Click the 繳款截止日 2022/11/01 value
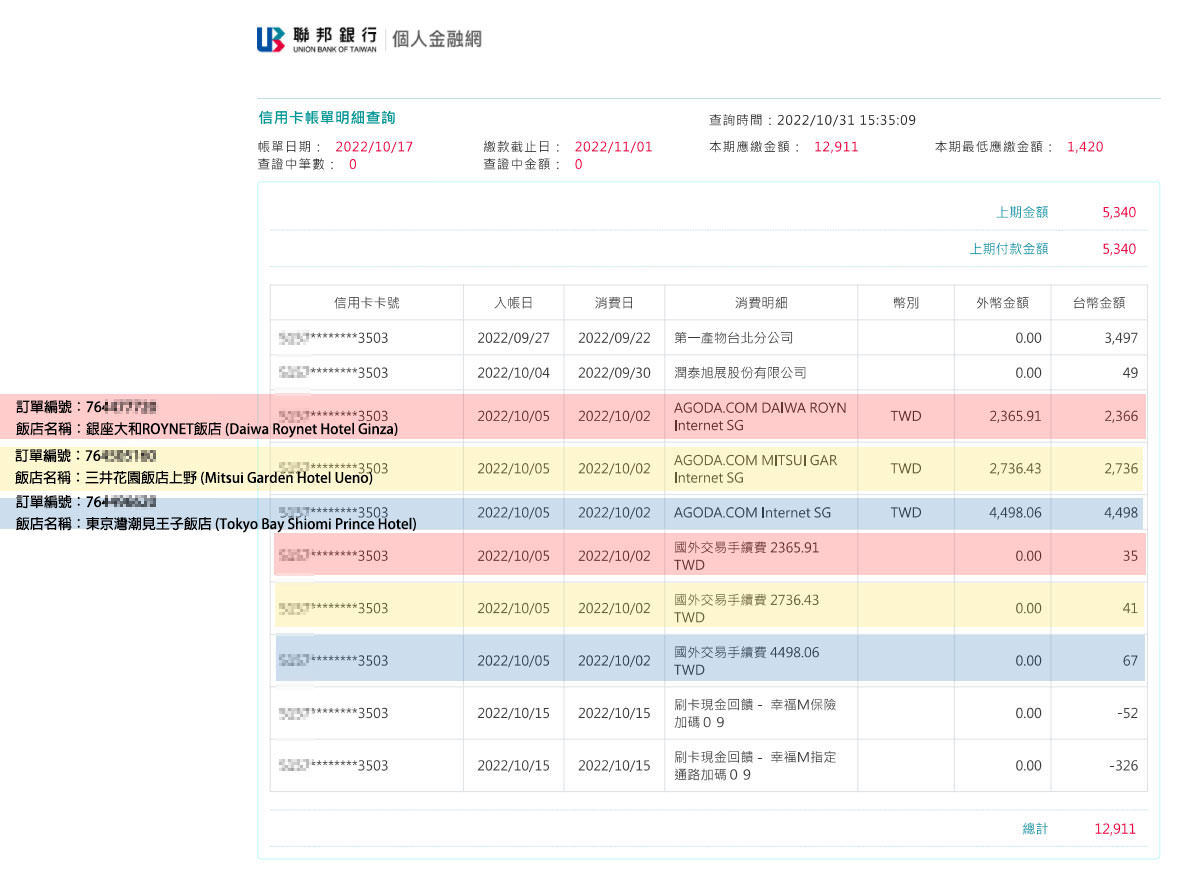Viewport: 1200px width, 884px height. (x=613, y=146)
